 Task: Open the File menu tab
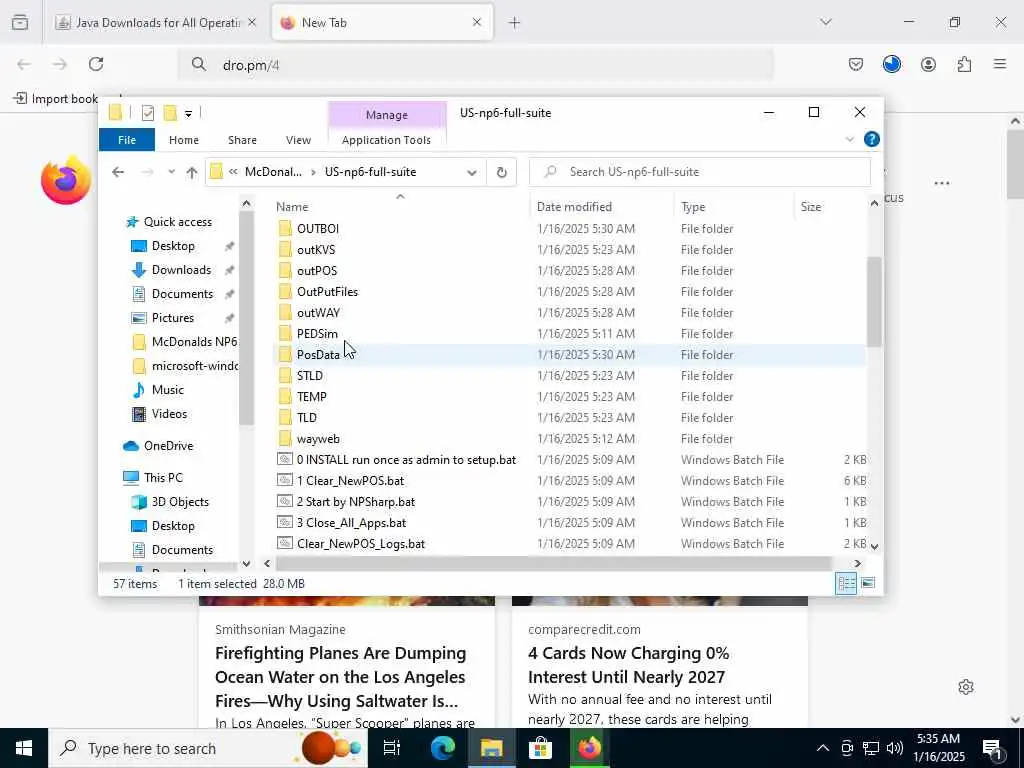pos(127,140)
